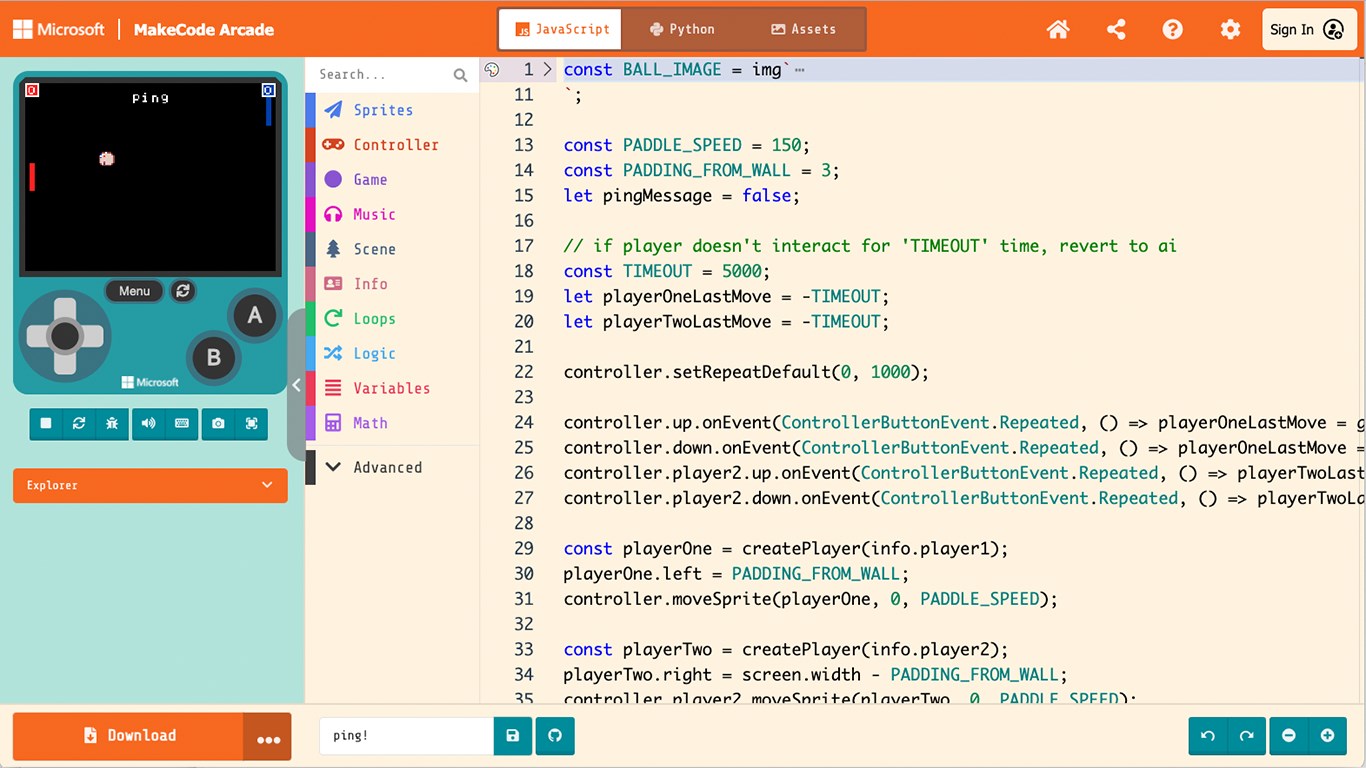Zoom in the code editor
The width and height of the screenshot is (1366, 768).
click(x=1327, y=736)
